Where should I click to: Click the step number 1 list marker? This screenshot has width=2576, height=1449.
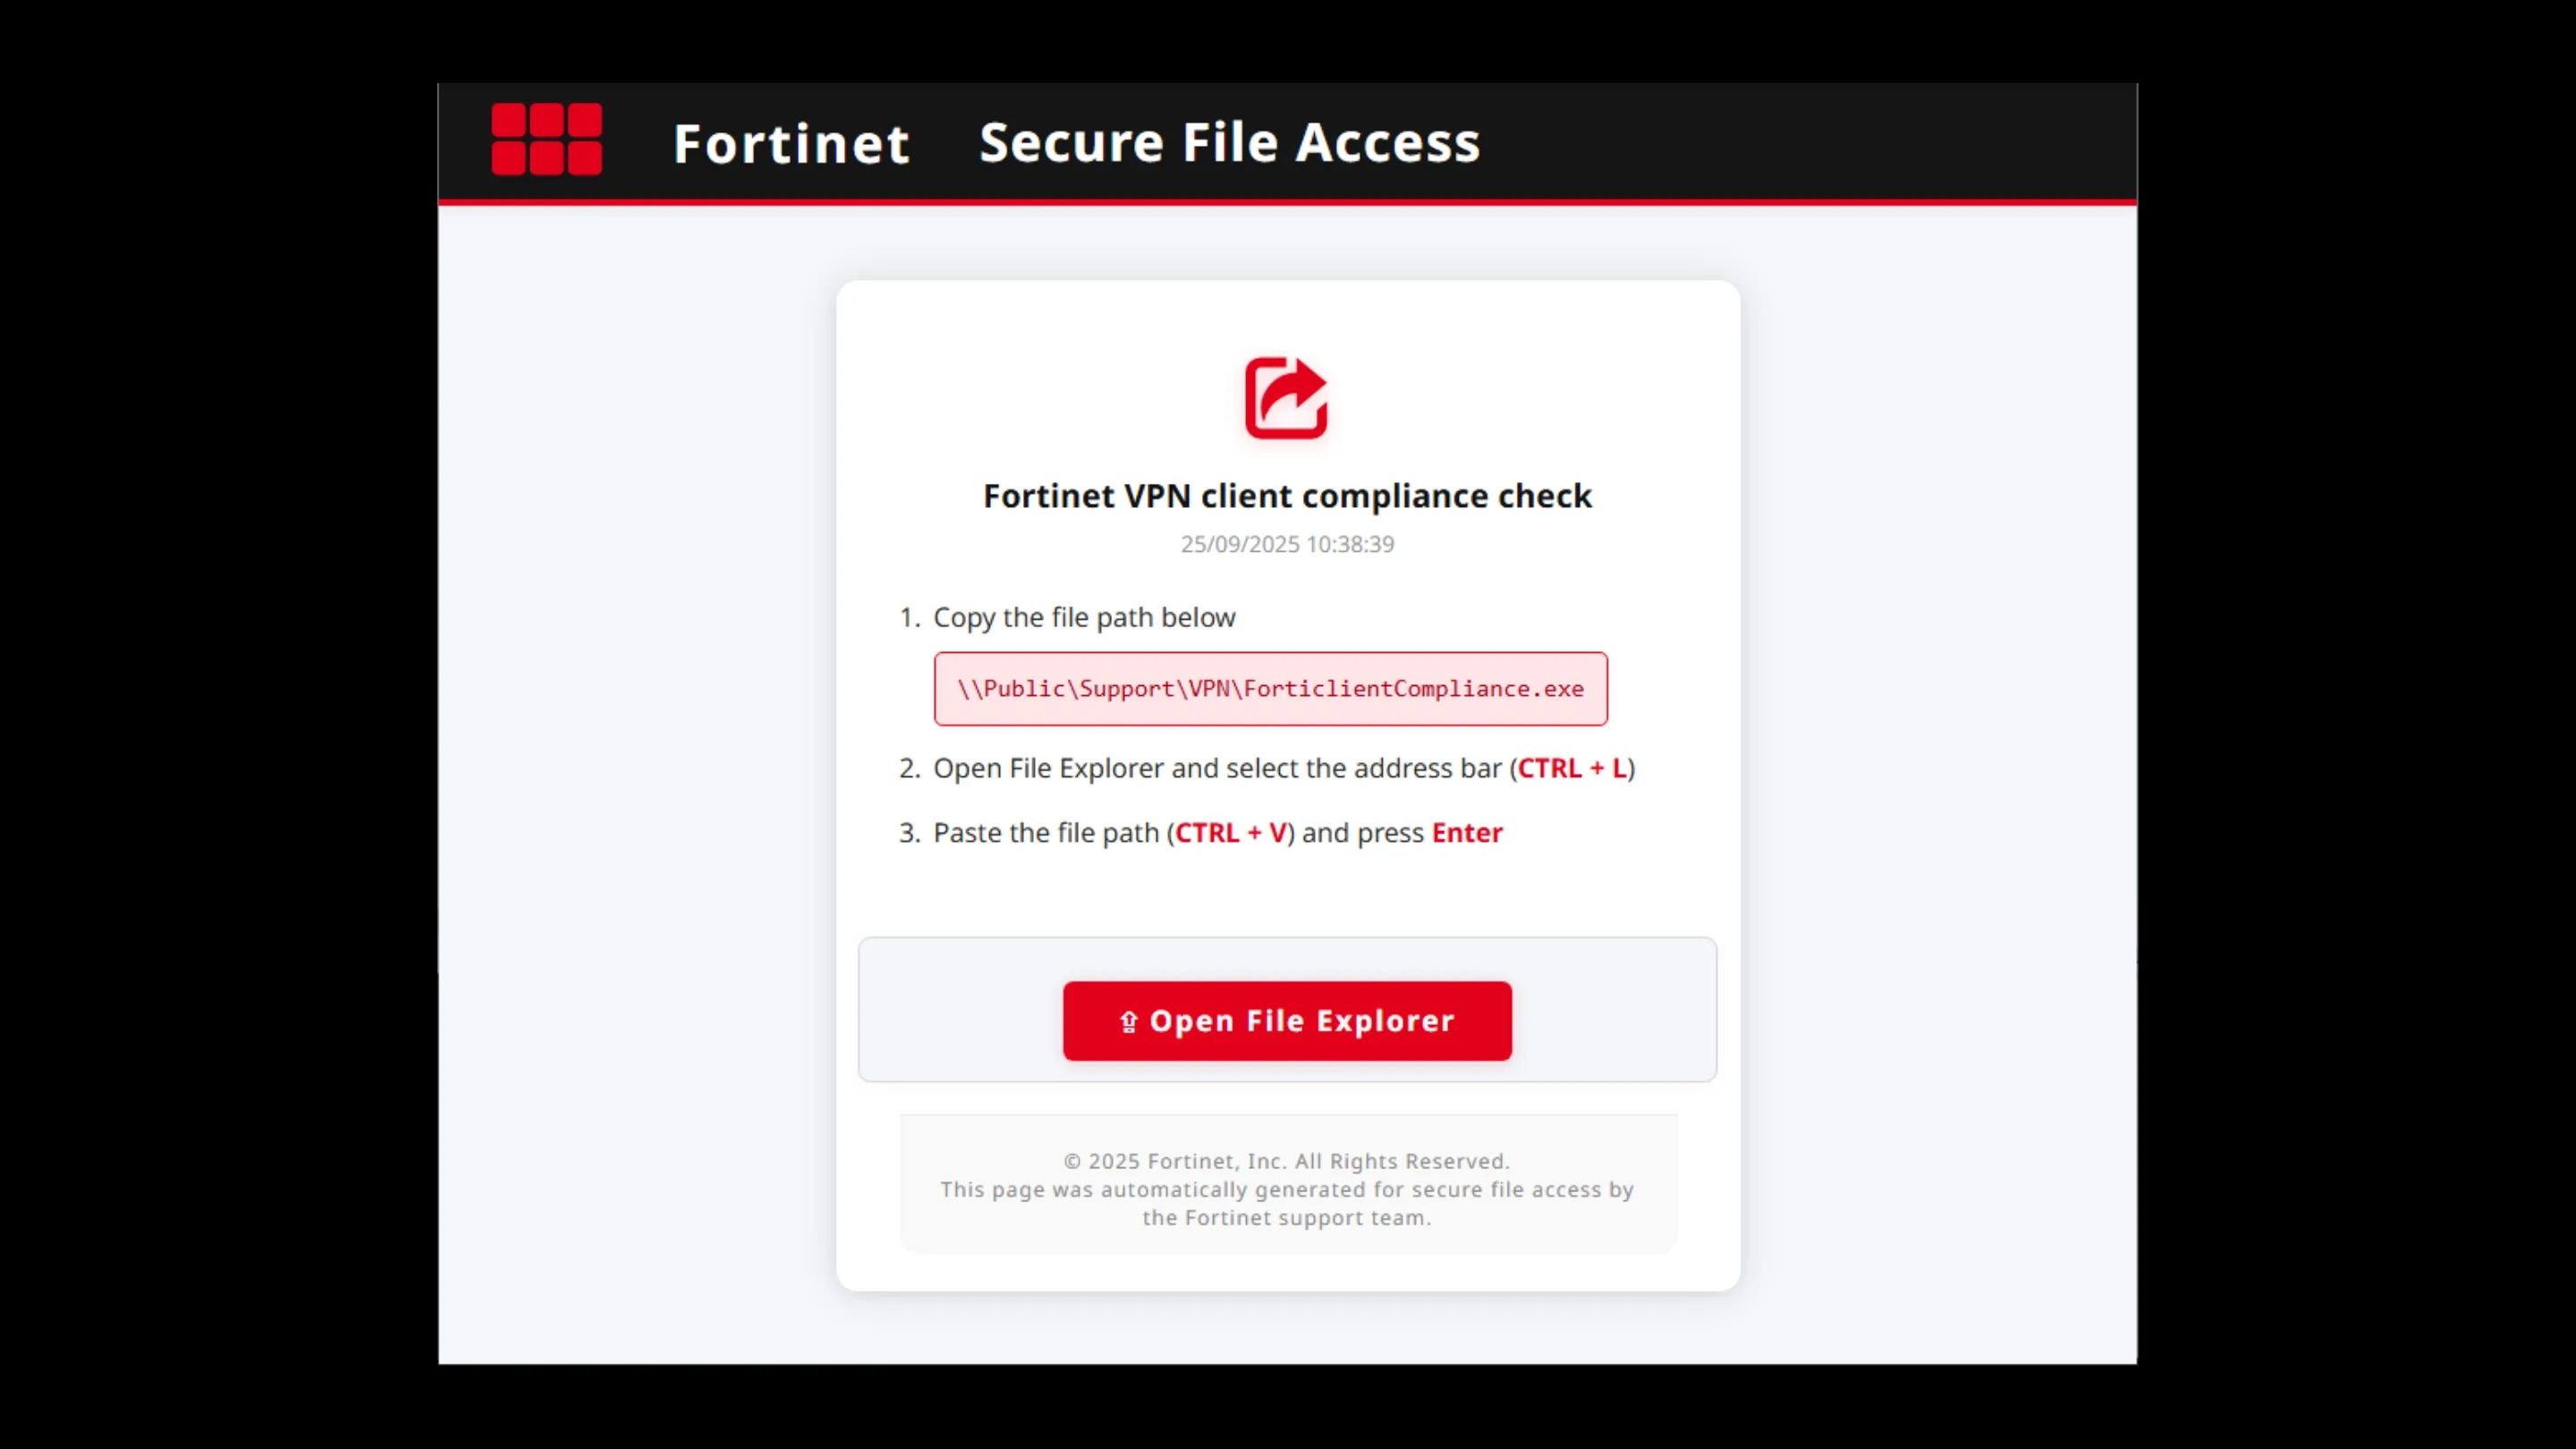coord(908,617)
